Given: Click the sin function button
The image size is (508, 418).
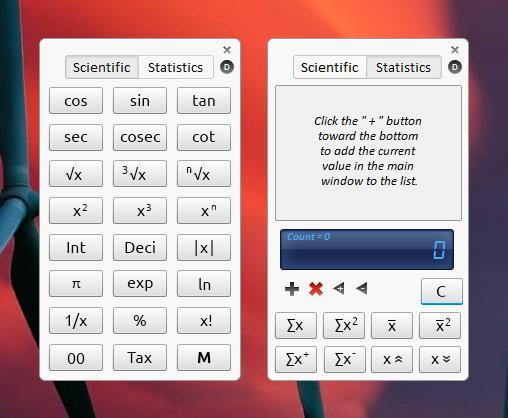Looking at the screenshot, I should point(140,100).
